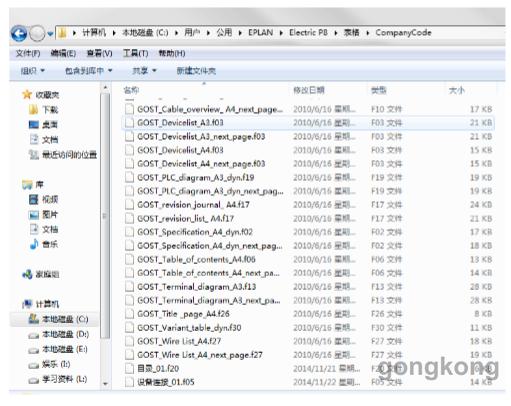Open the Tools (T) menu
Image resolution: width=511 pixels, height=406 pixels.
click(135, 53)
